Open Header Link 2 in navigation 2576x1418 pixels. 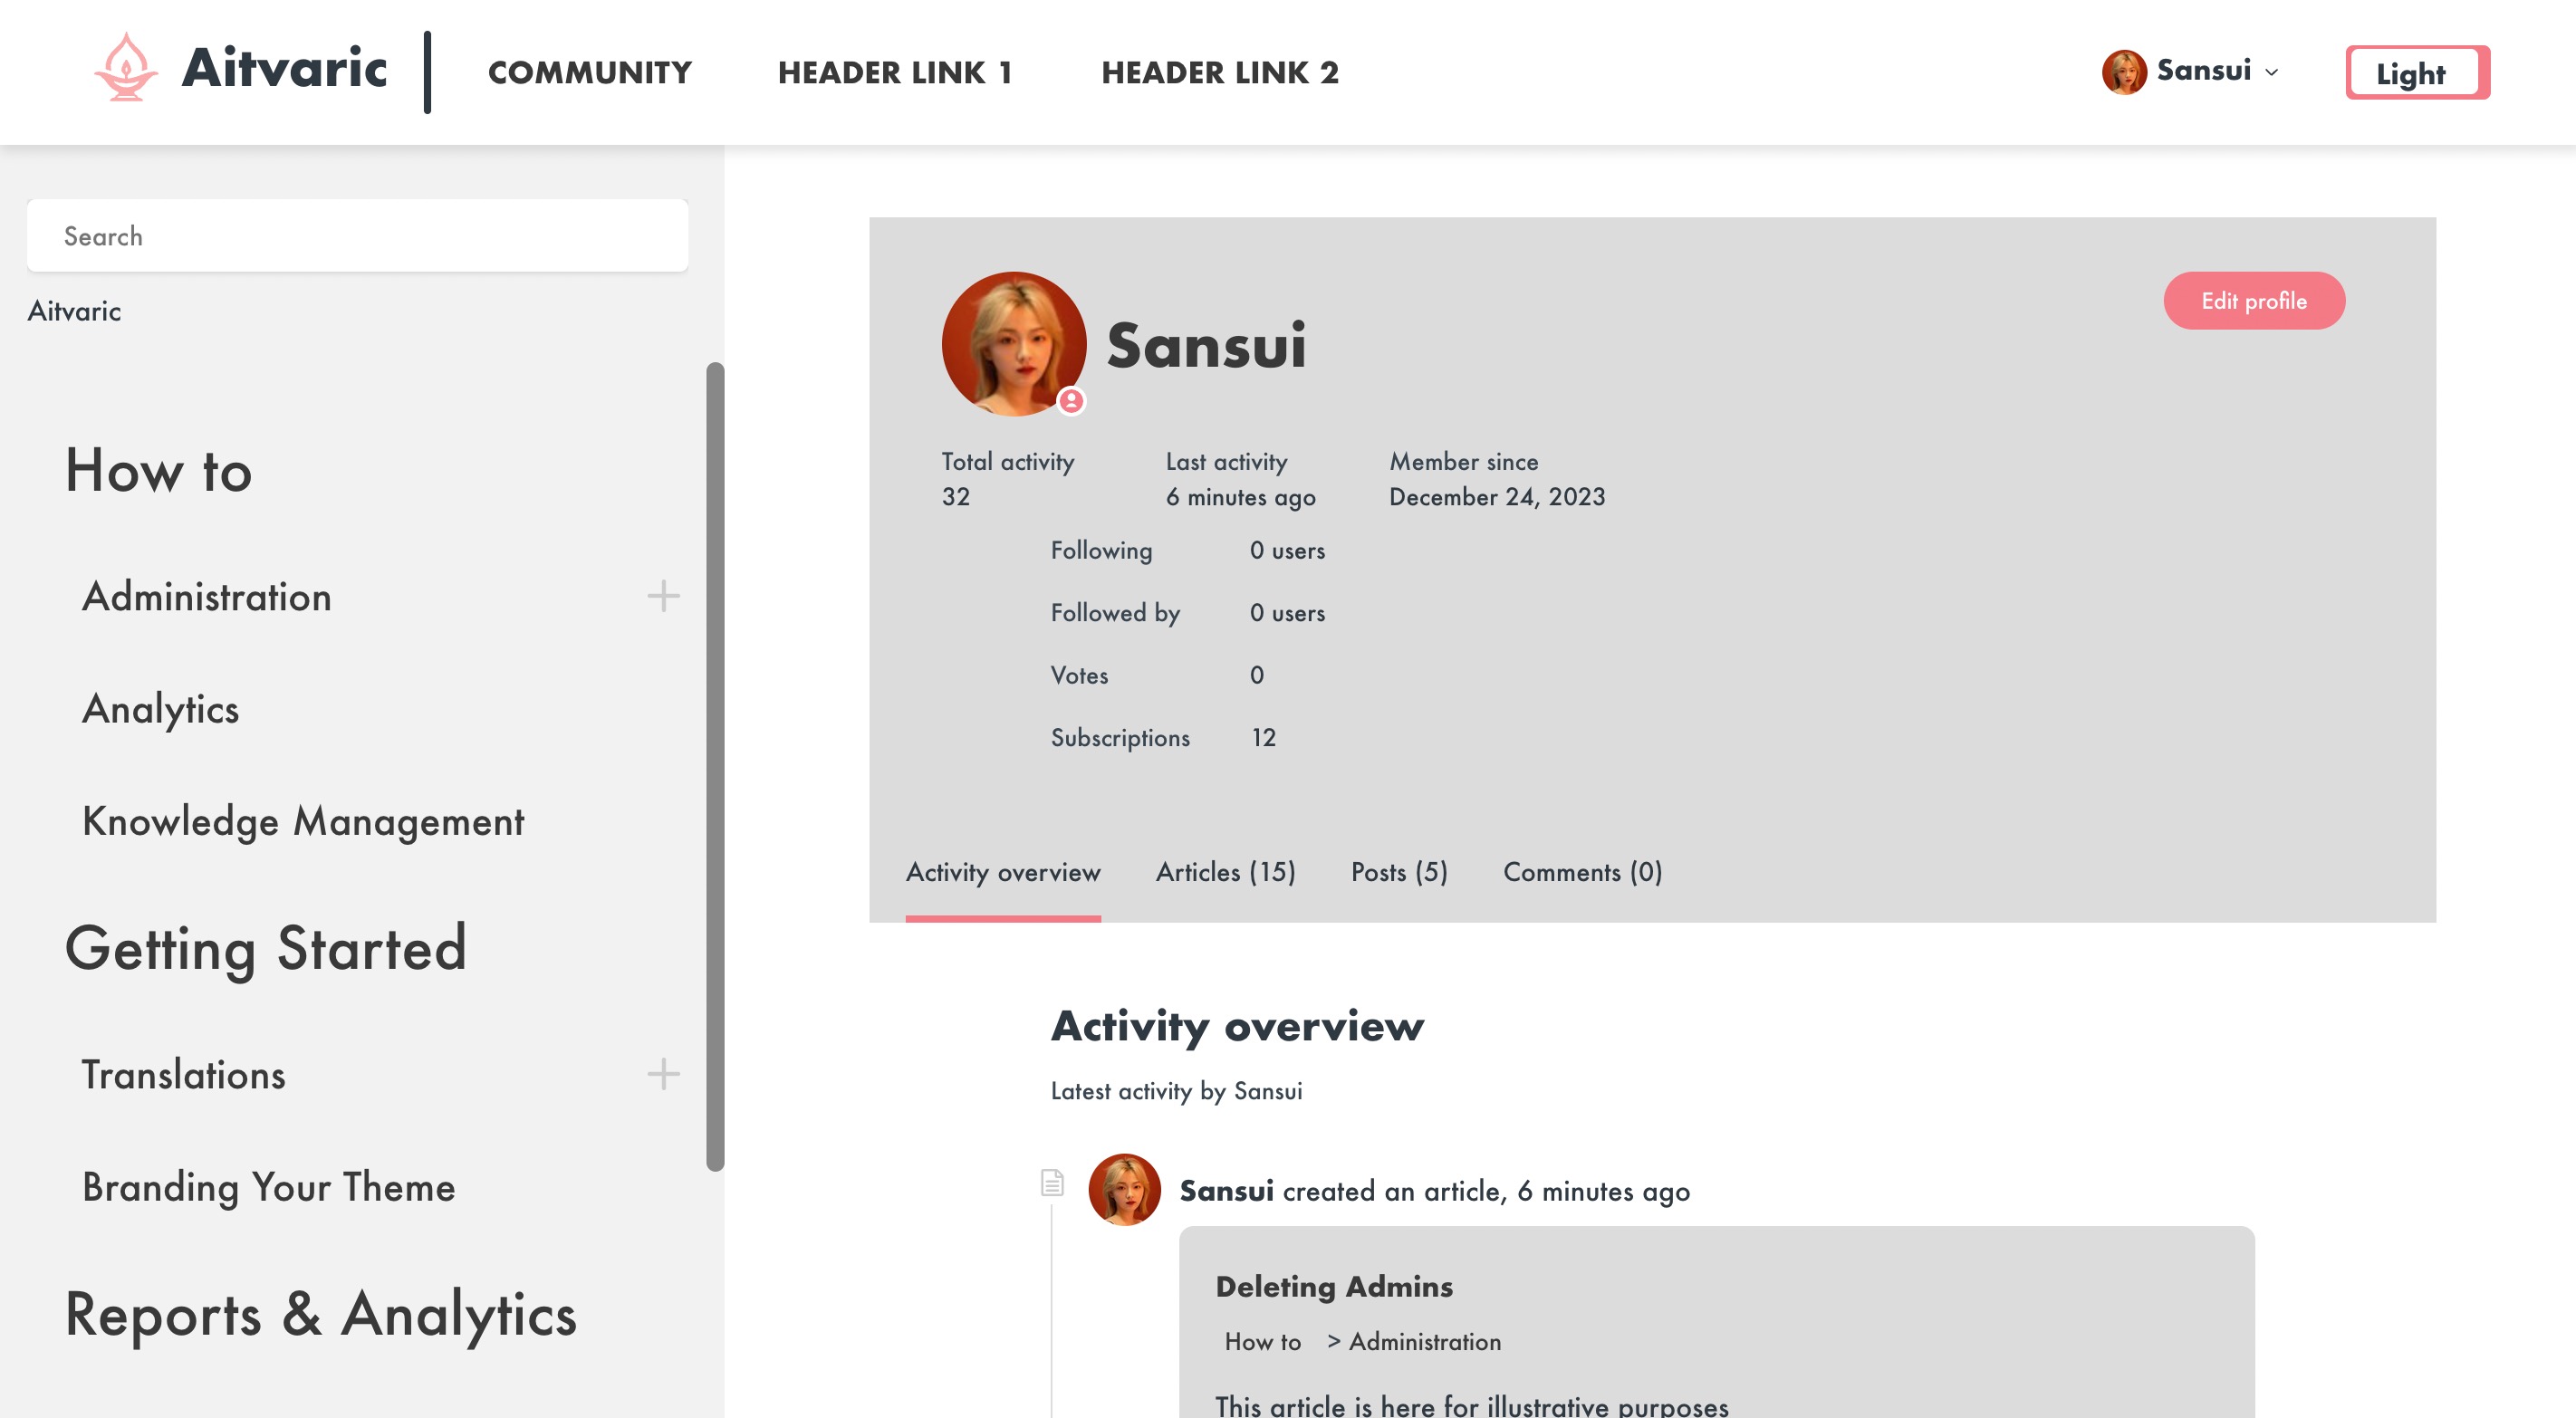(x=1219, y=73)
